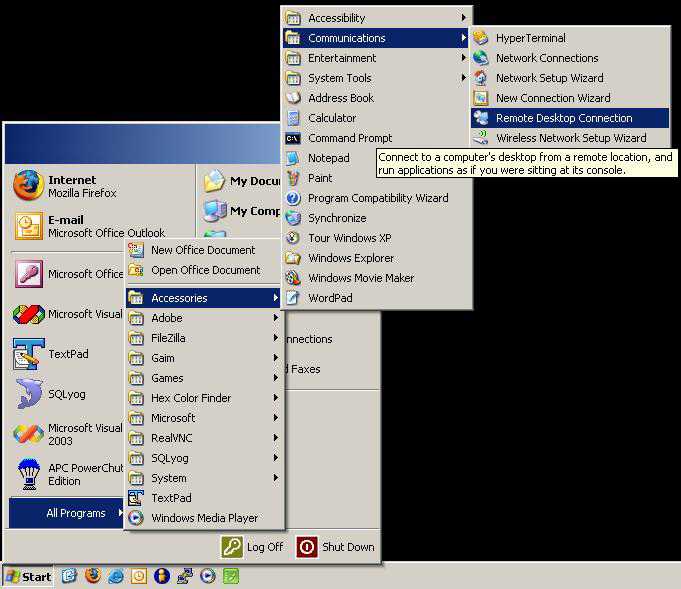Expand the RealVNC program folder
681x589 pixels.
[x=203, y=438]
